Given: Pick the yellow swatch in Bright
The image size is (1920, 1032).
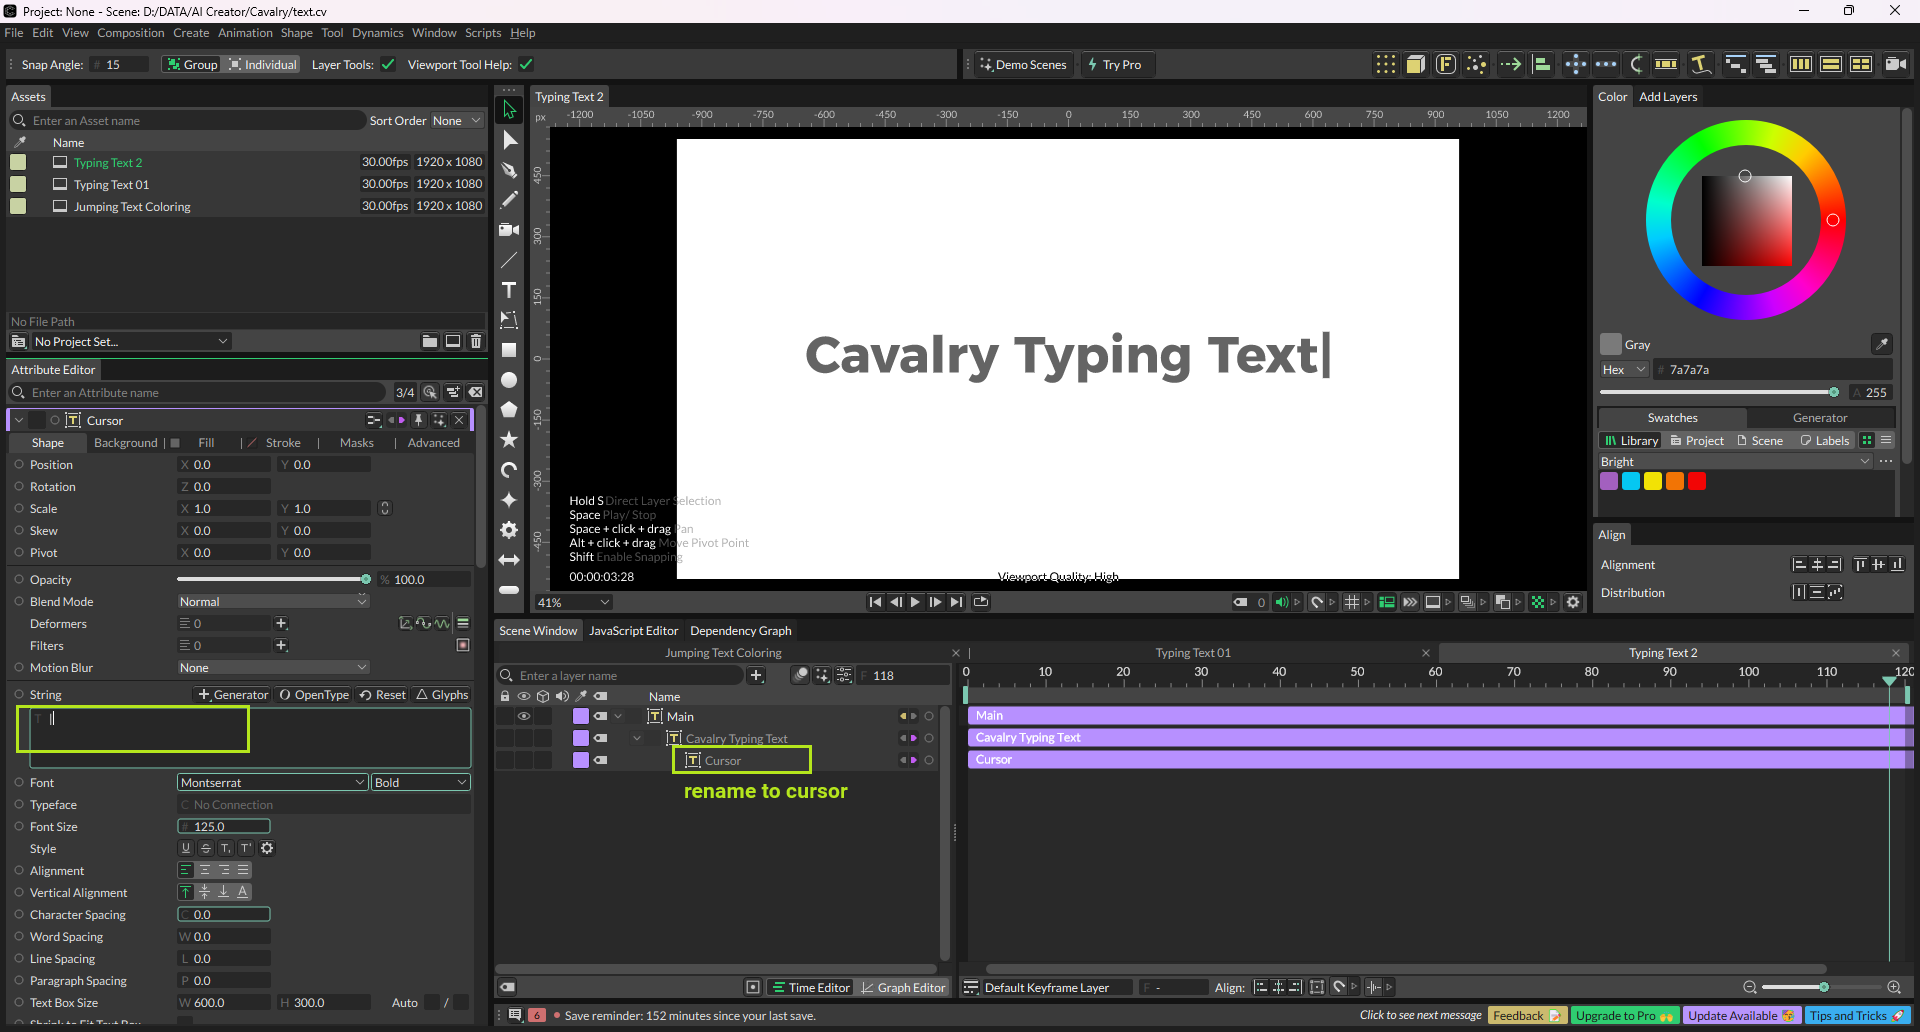Looking at the screenshot, I should coord(1652,481).
